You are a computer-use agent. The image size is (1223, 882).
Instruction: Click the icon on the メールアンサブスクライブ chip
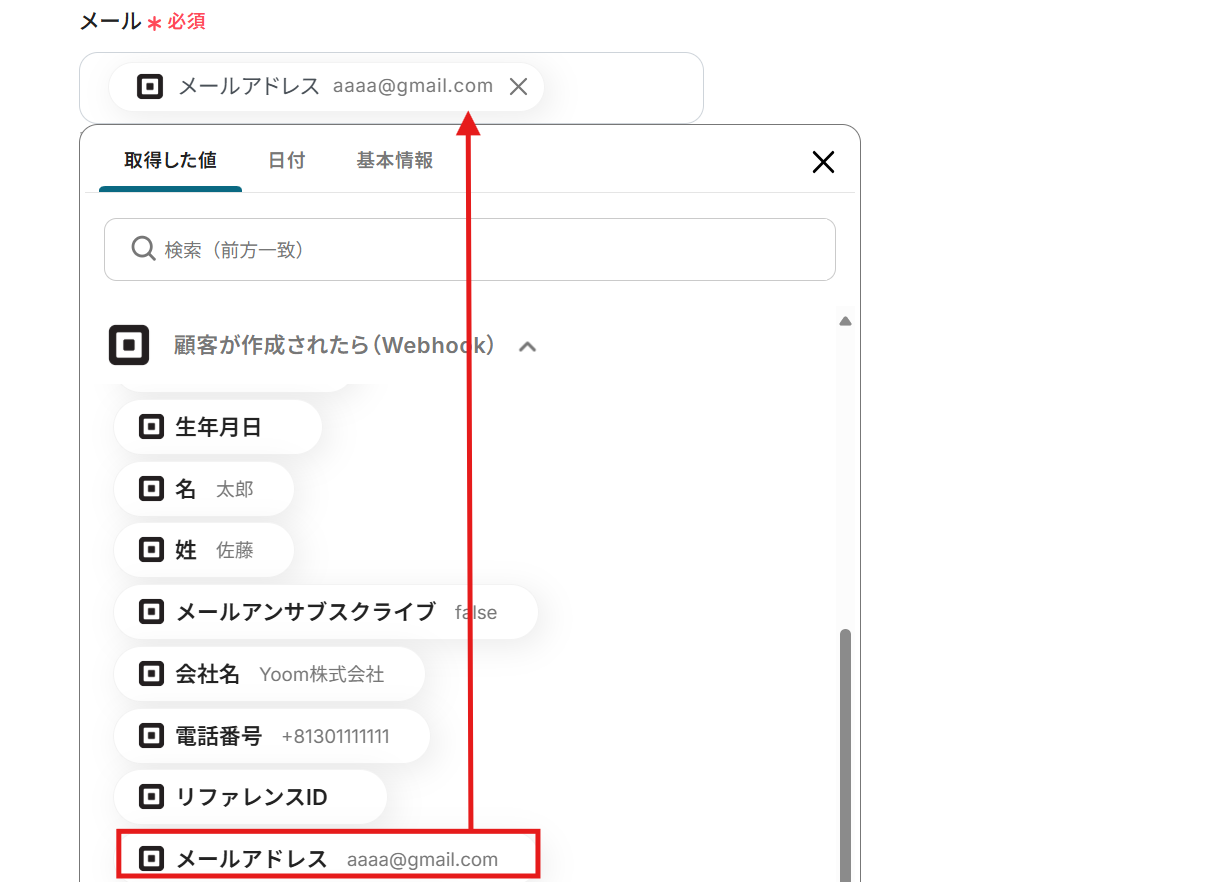[x=150, y=611]
